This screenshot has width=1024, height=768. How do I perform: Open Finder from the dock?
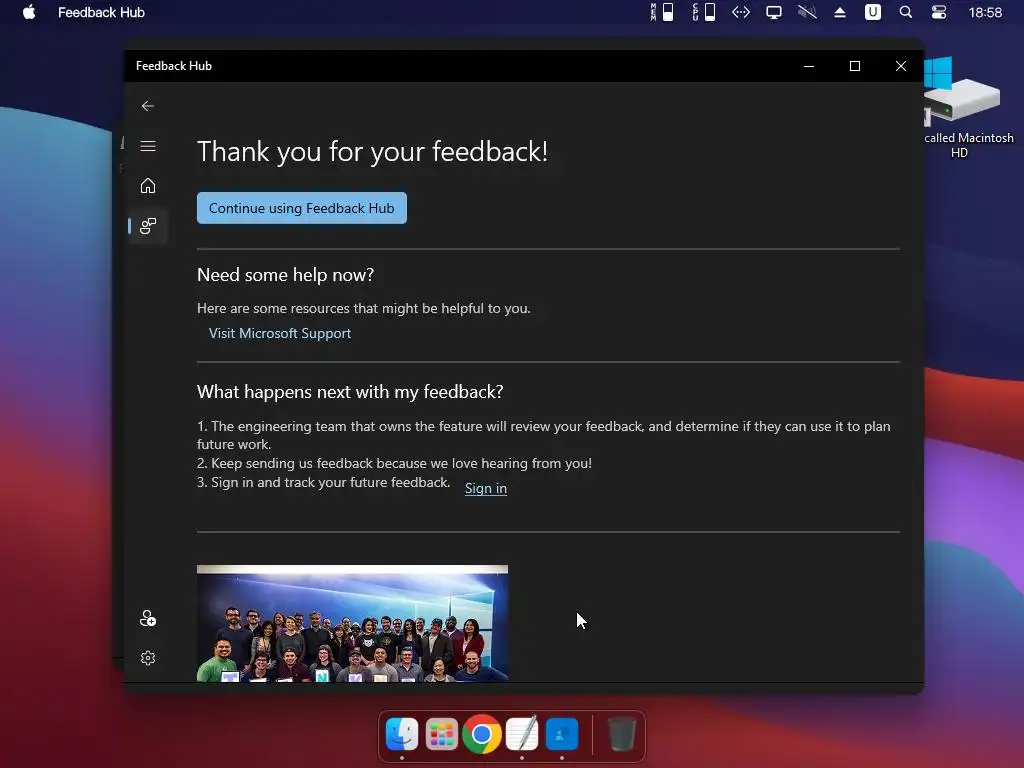(x=402, y=734)
